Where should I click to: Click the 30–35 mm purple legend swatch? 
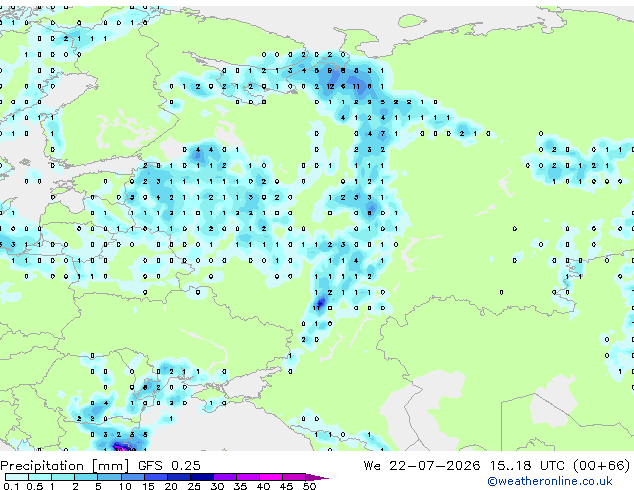(225, 477)
